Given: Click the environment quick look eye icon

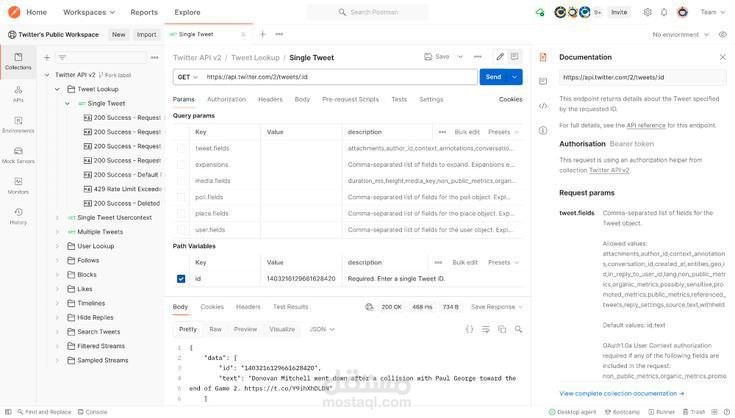Looking at the screenshot, I should point(722,35).
